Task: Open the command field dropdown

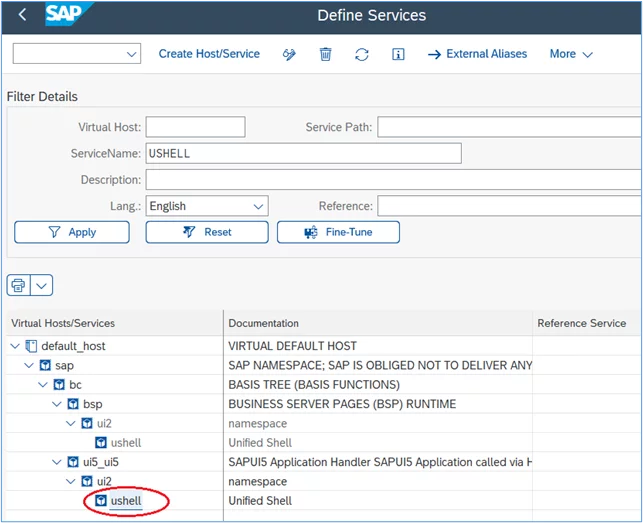Action: tap(131, 54)
